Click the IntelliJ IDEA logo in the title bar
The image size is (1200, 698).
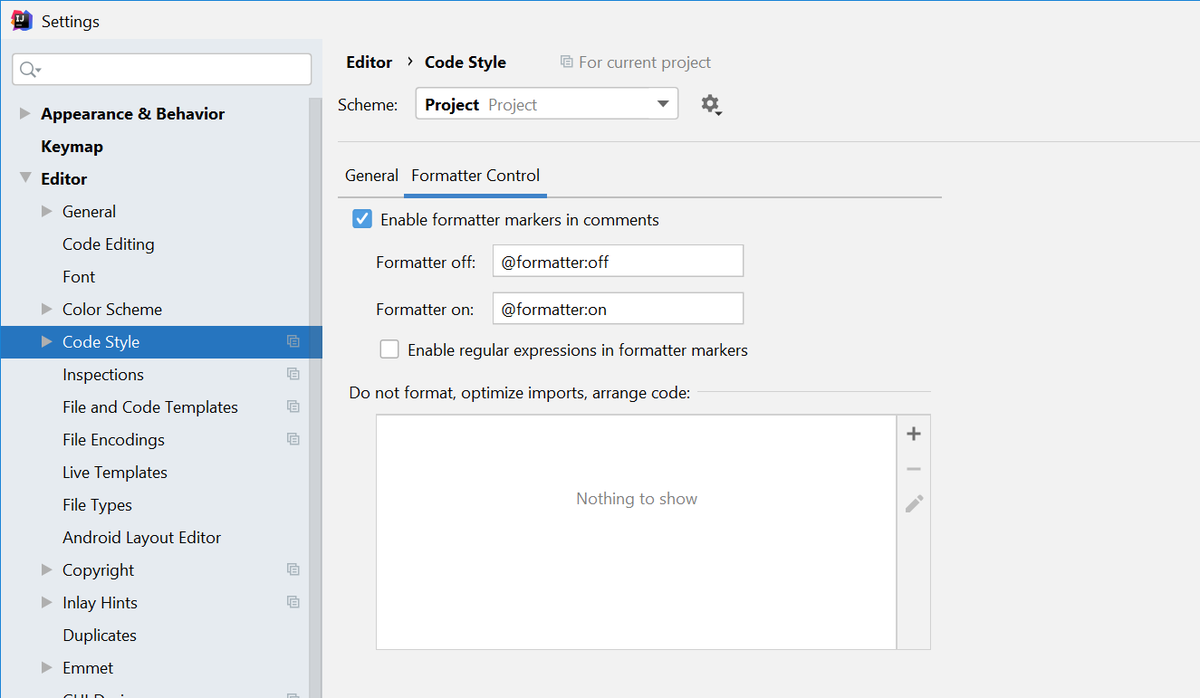pos(21,20)
